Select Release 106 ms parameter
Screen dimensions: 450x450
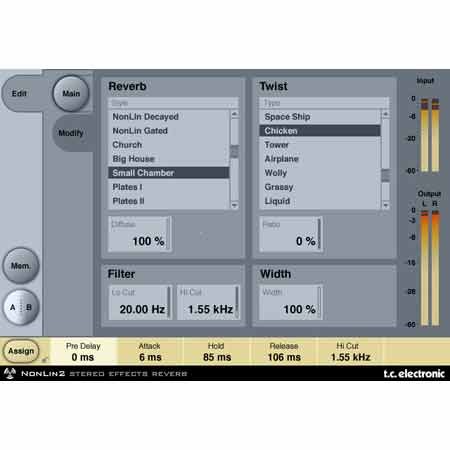[x=284, y=352]
